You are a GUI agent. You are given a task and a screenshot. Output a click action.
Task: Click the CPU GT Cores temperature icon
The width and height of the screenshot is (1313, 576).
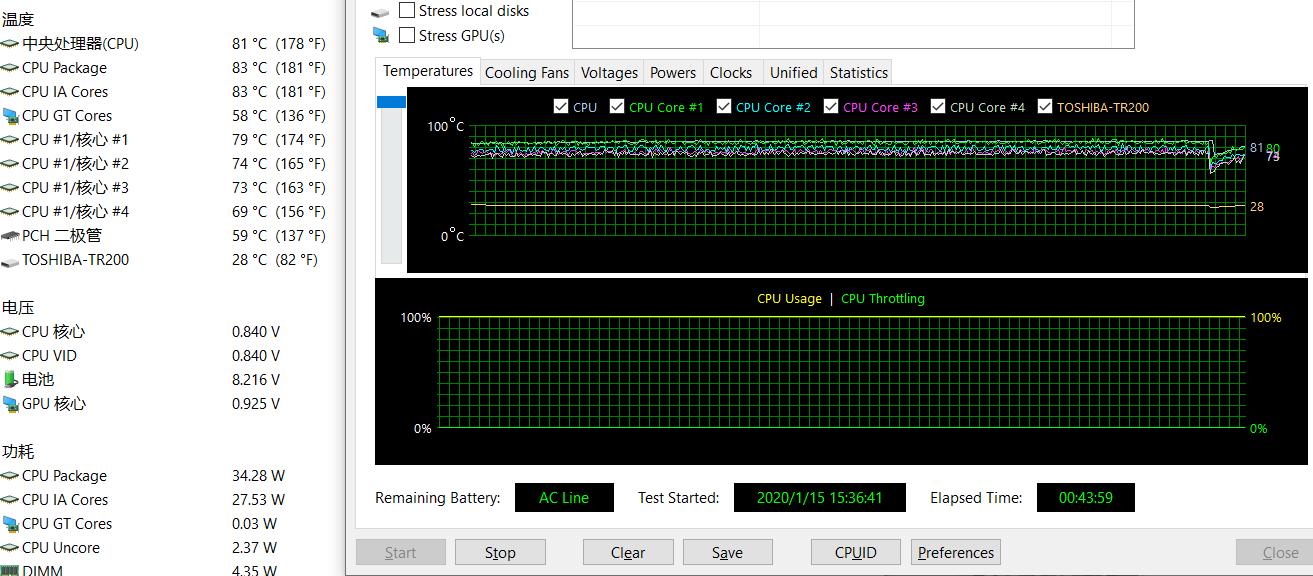click(10, 116)
